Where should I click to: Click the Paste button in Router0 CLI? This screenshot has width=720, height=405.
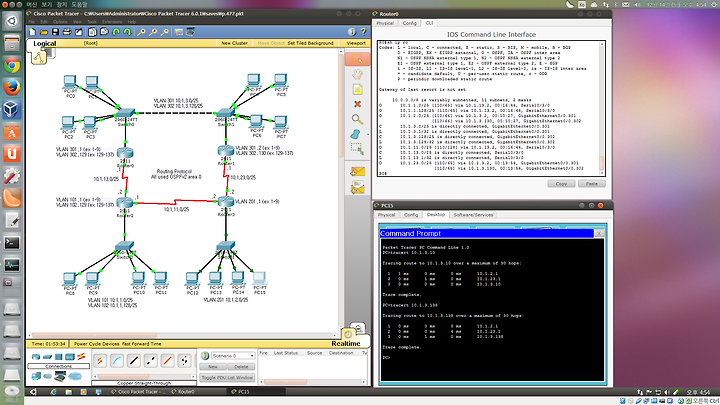tap(591, 184)
